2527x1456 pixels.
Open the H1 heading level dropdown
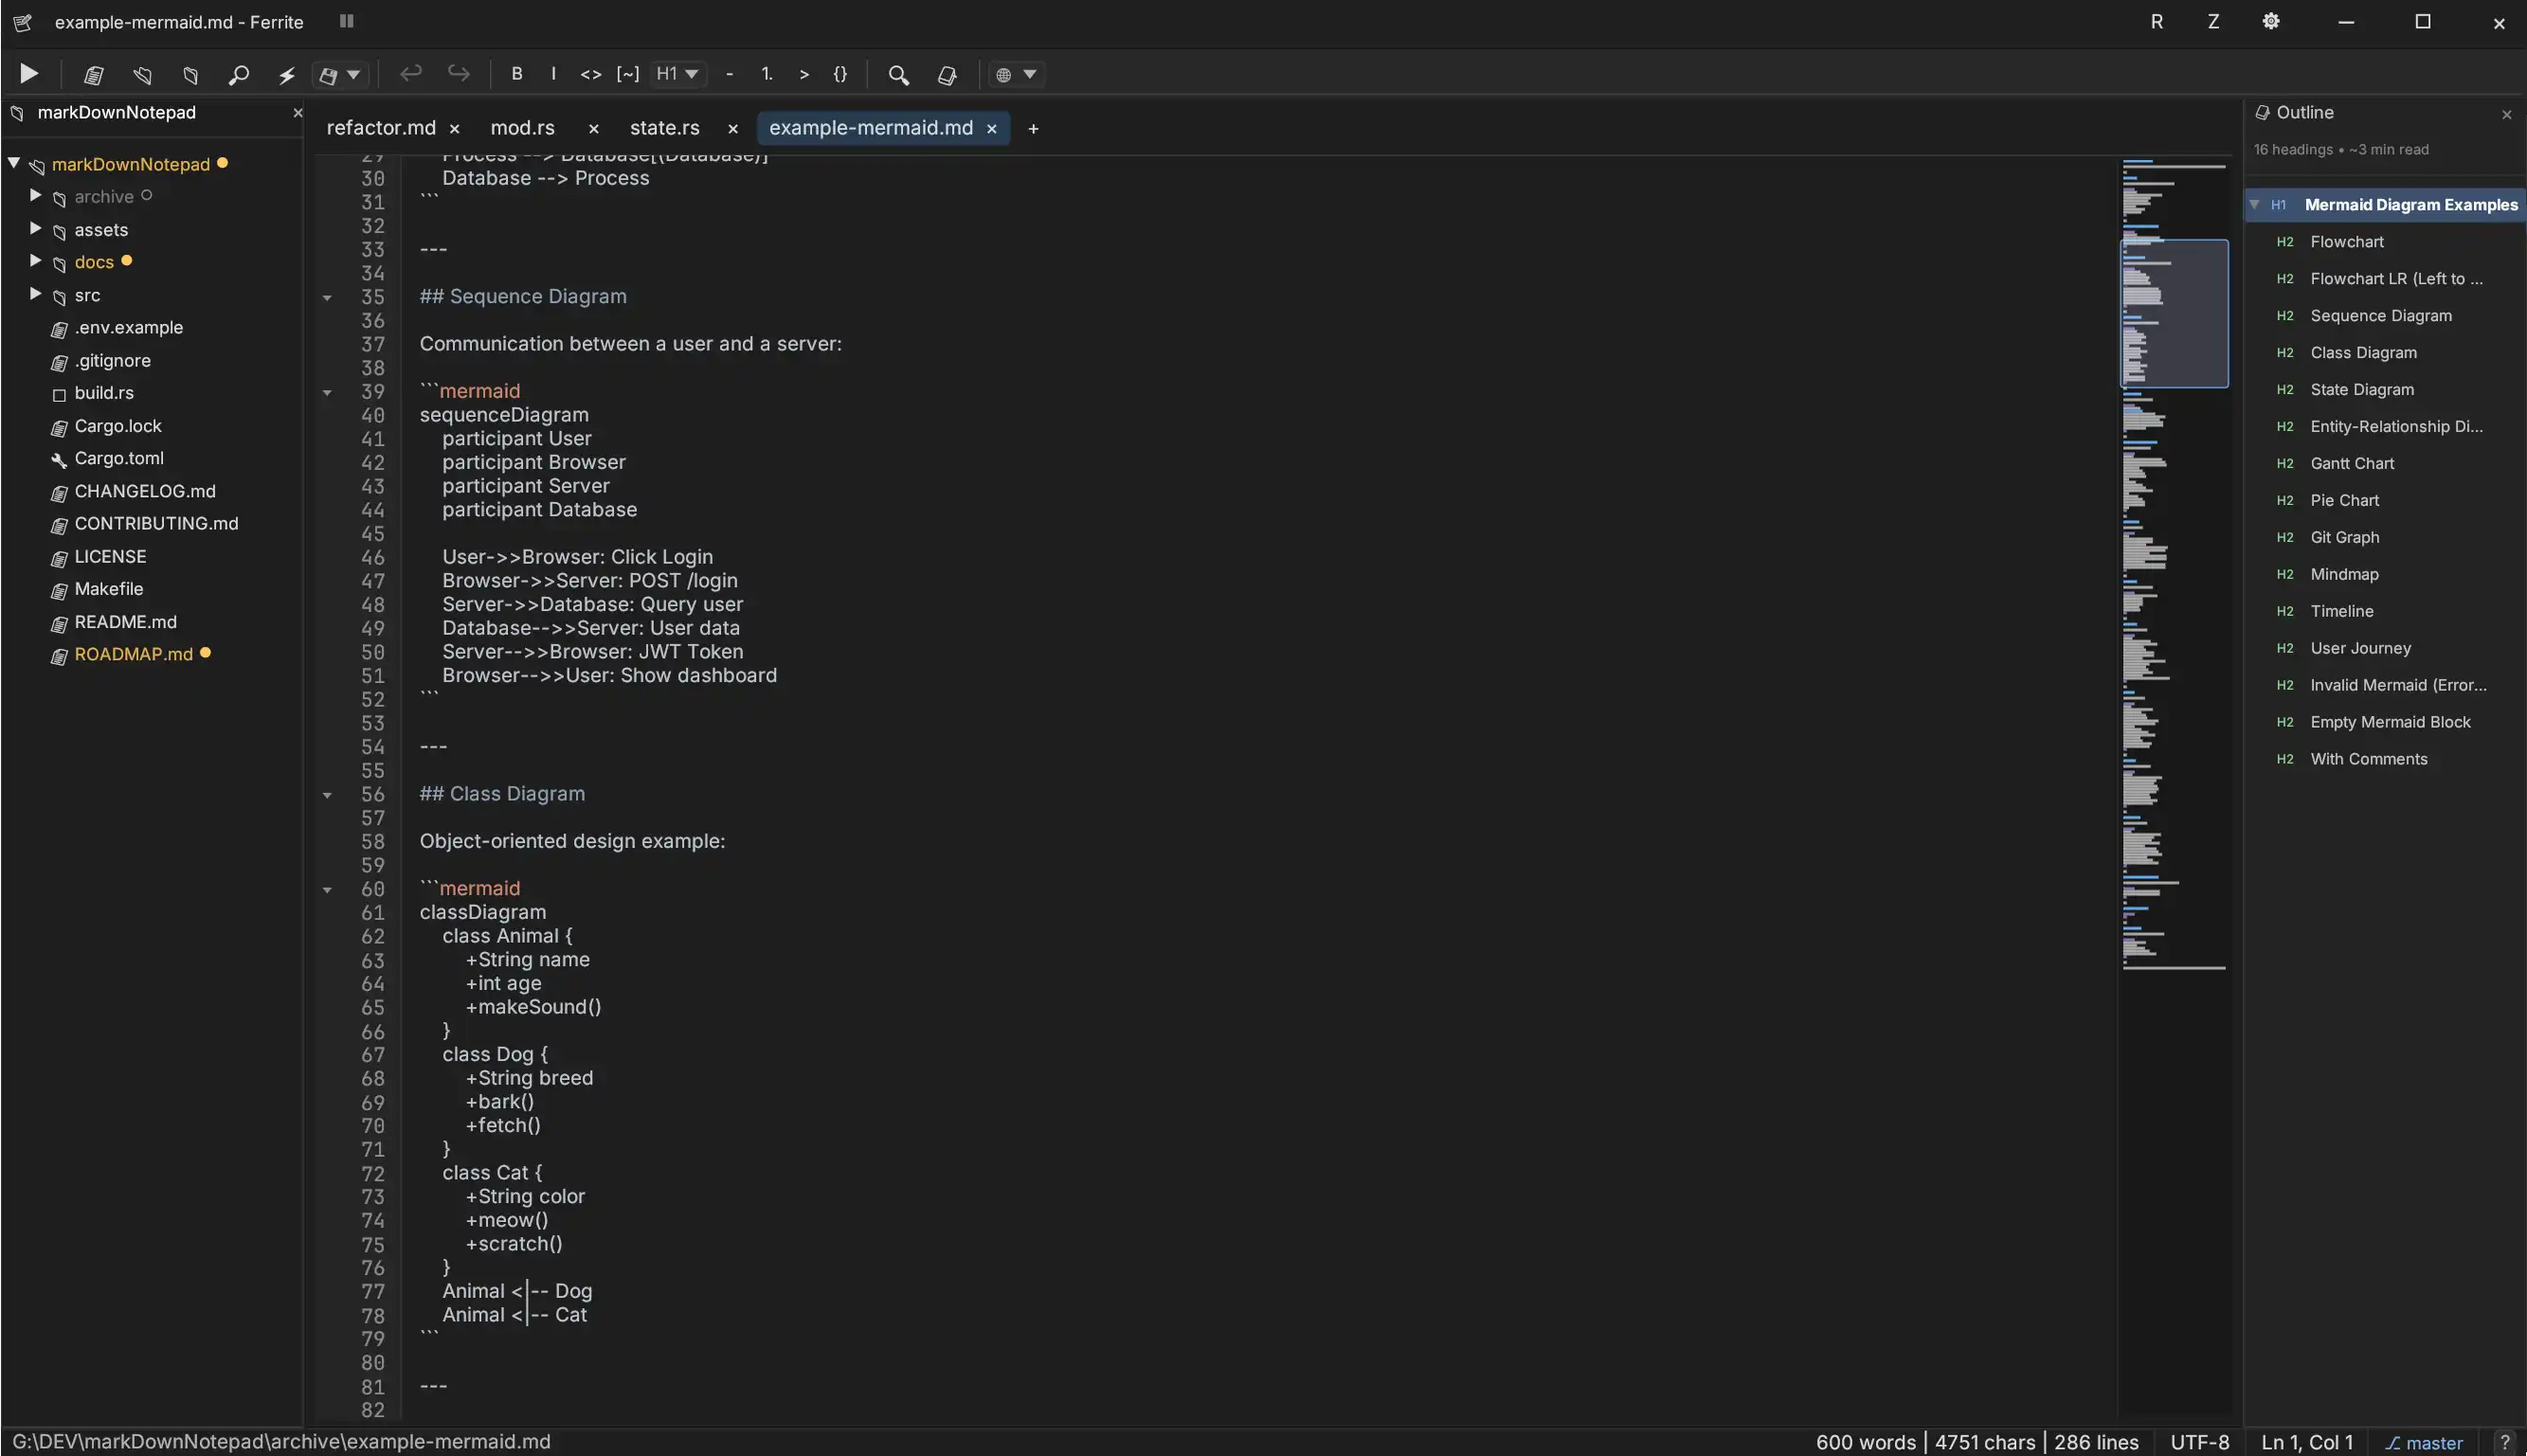point(679,74)
